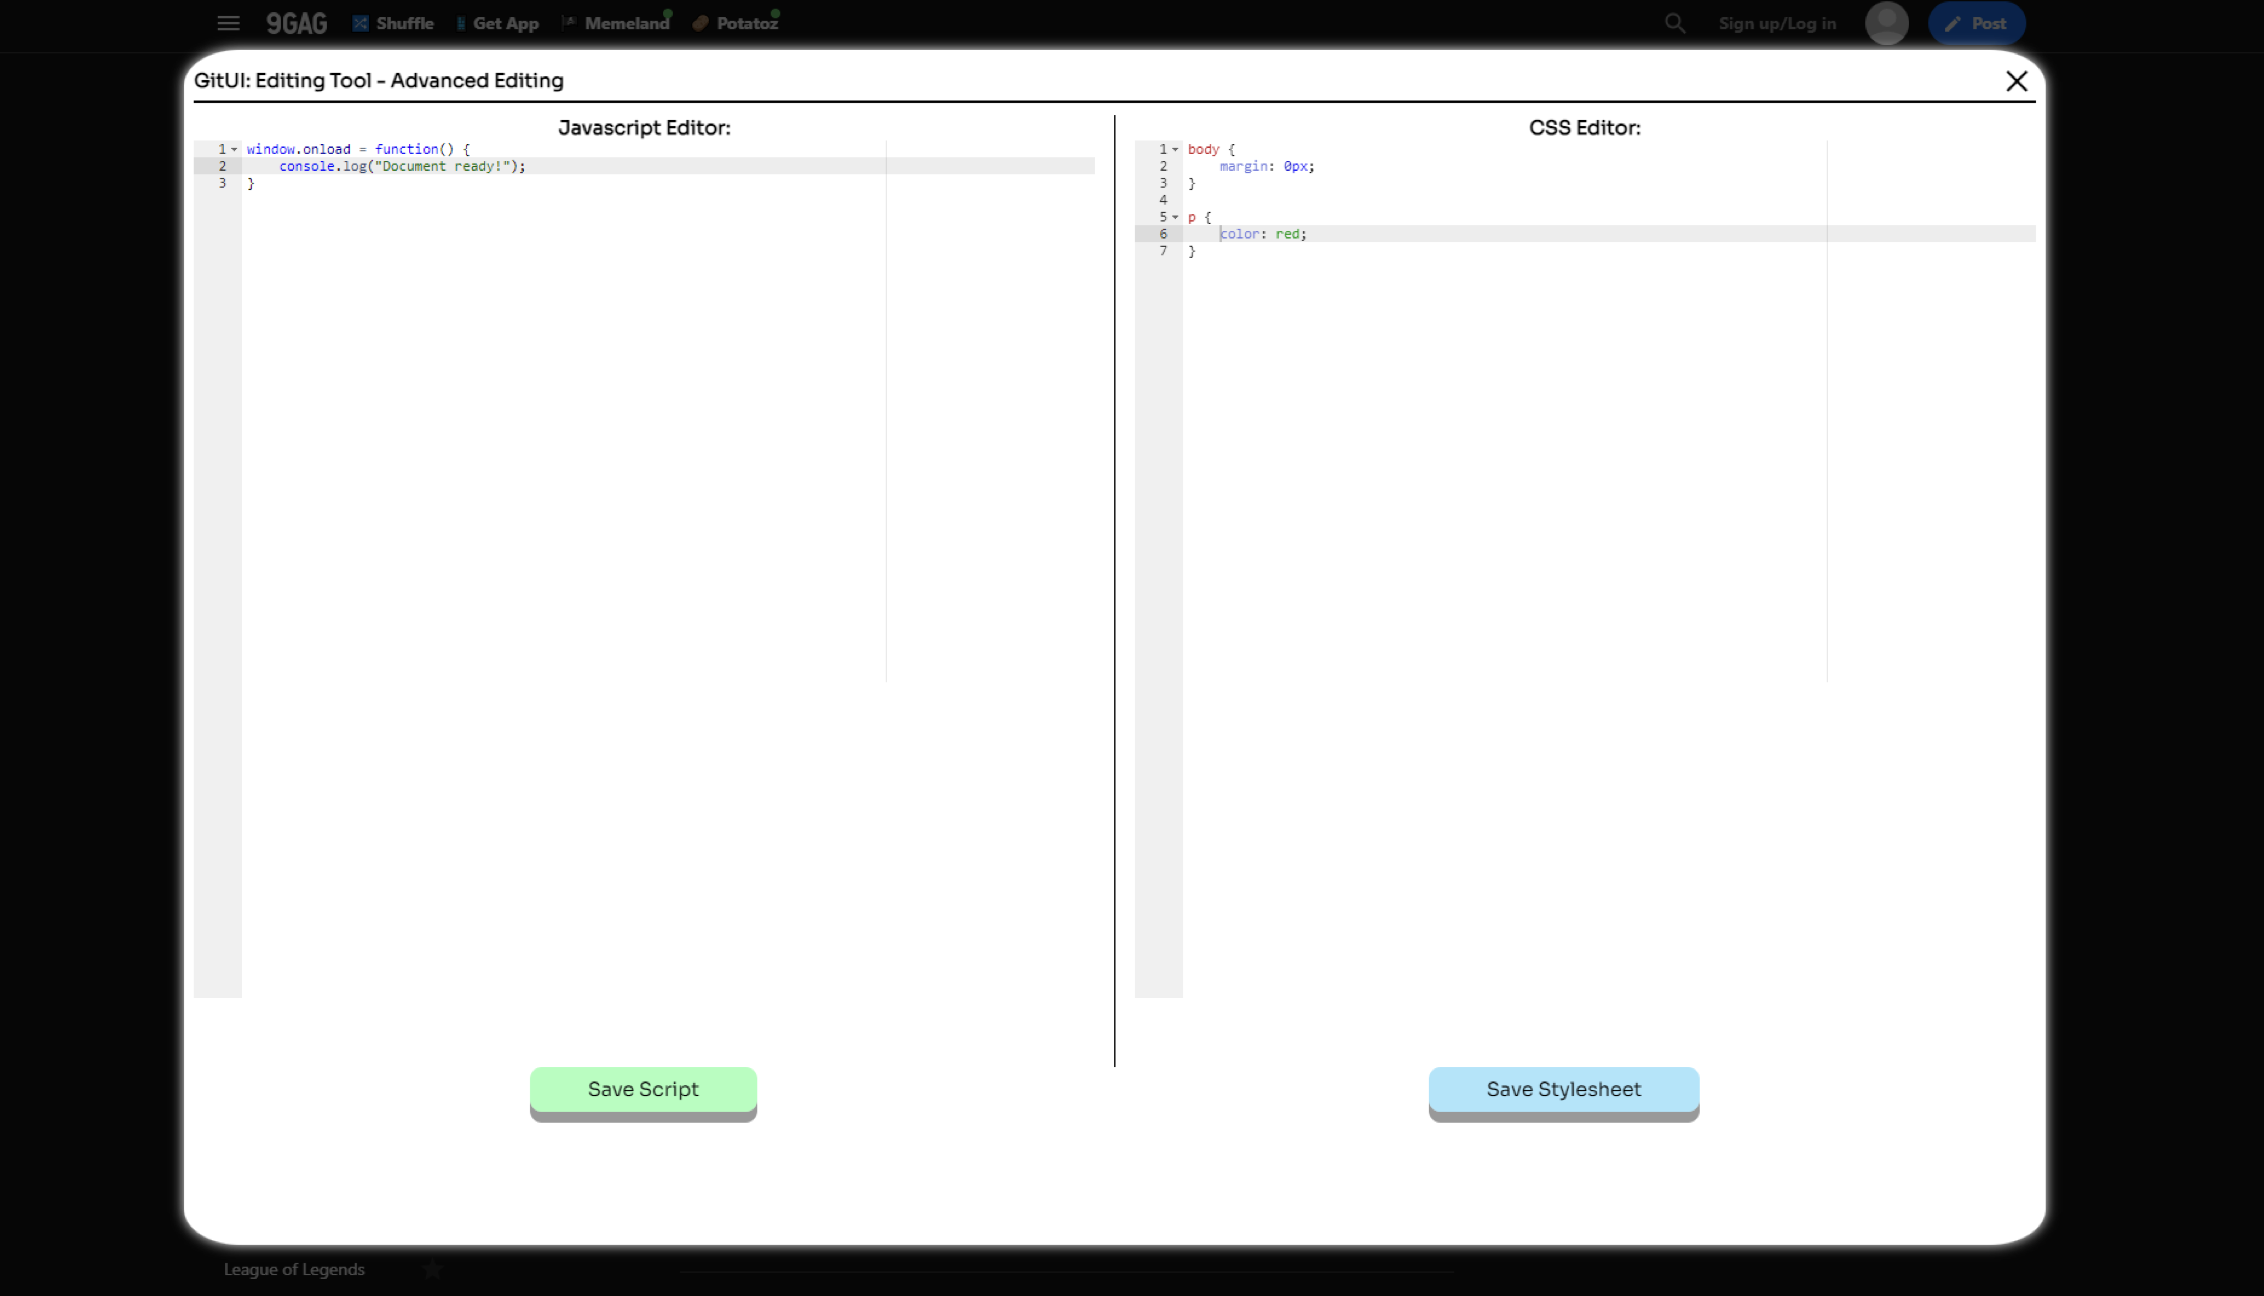Open the Sign up/Log in link

(x=1777, y=23)
